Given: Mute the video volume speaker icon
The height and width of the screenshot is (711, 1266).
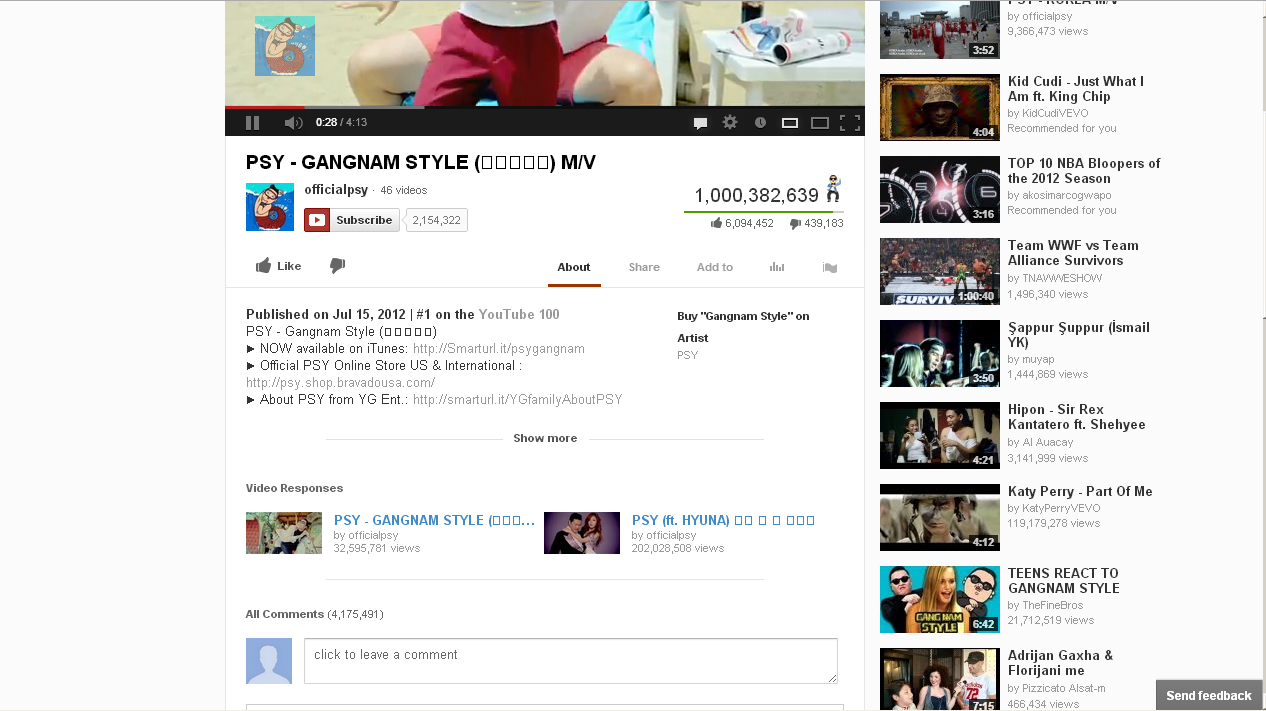Looking at the screenshot, I should (x=293, y=122).
